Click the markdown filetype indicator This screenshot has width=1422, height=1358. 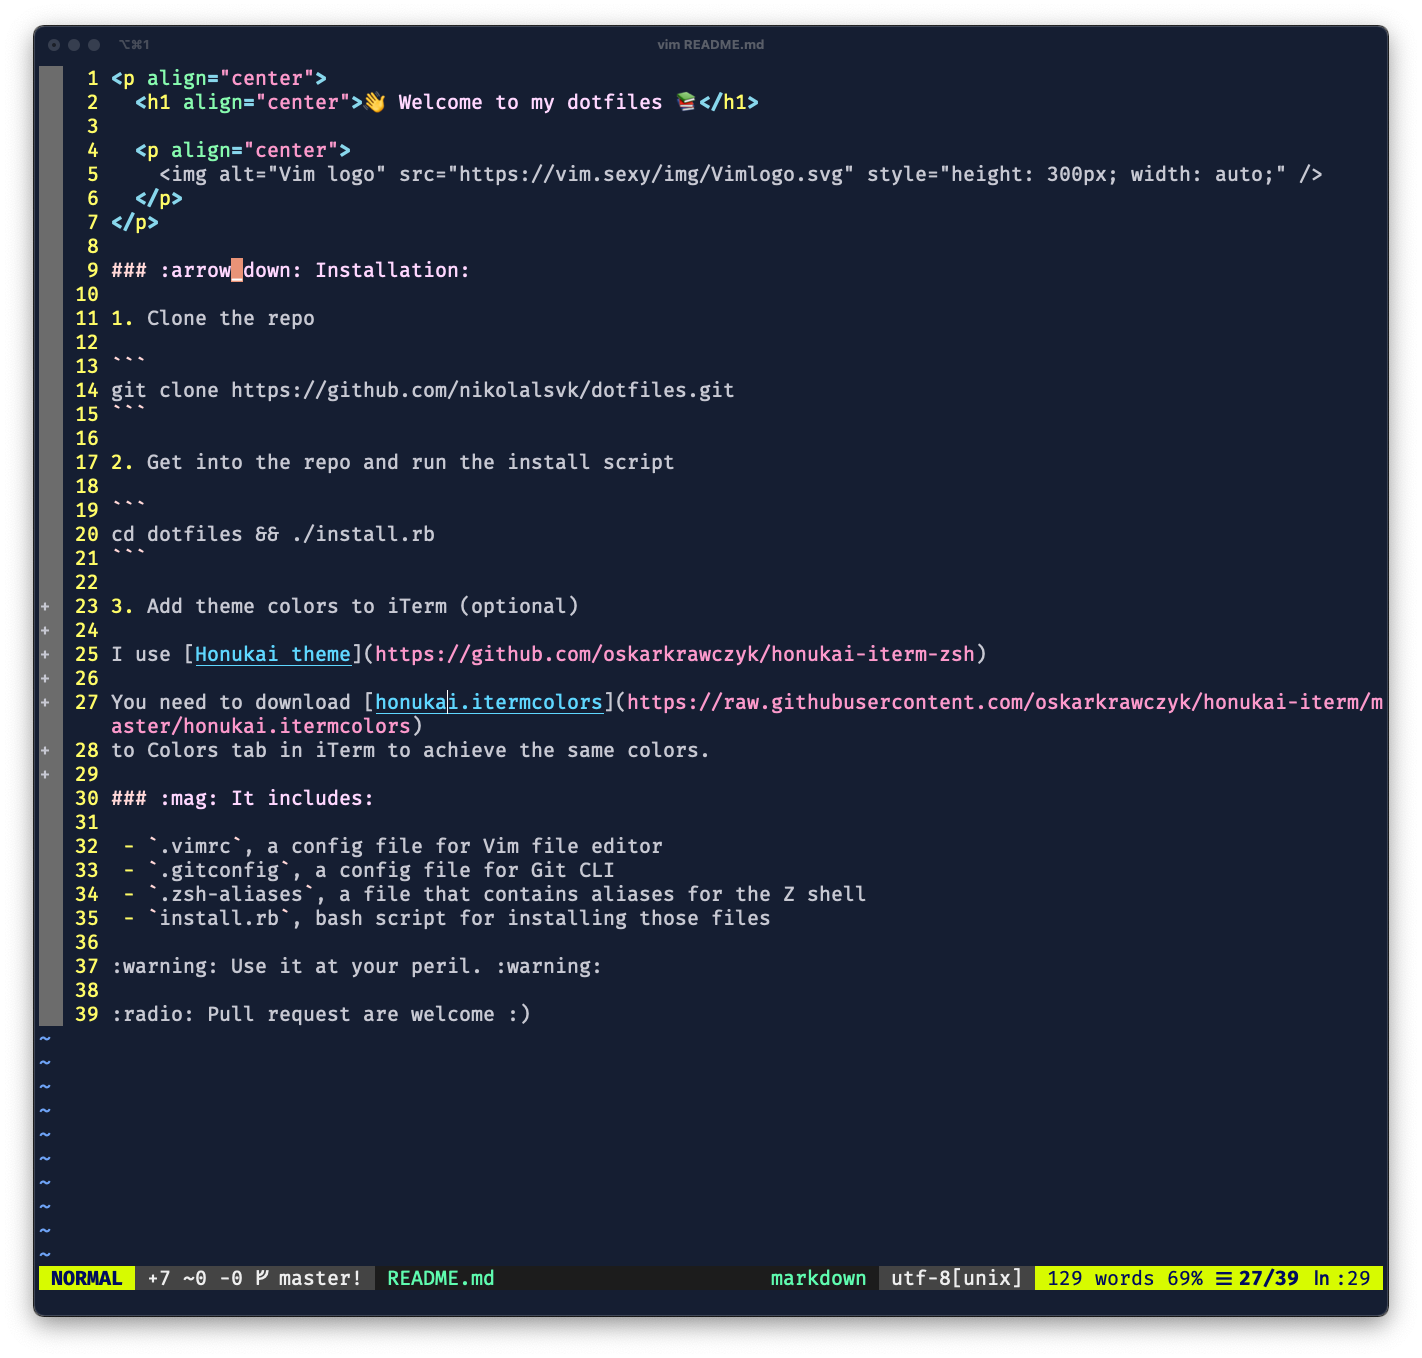(818, 1278)
